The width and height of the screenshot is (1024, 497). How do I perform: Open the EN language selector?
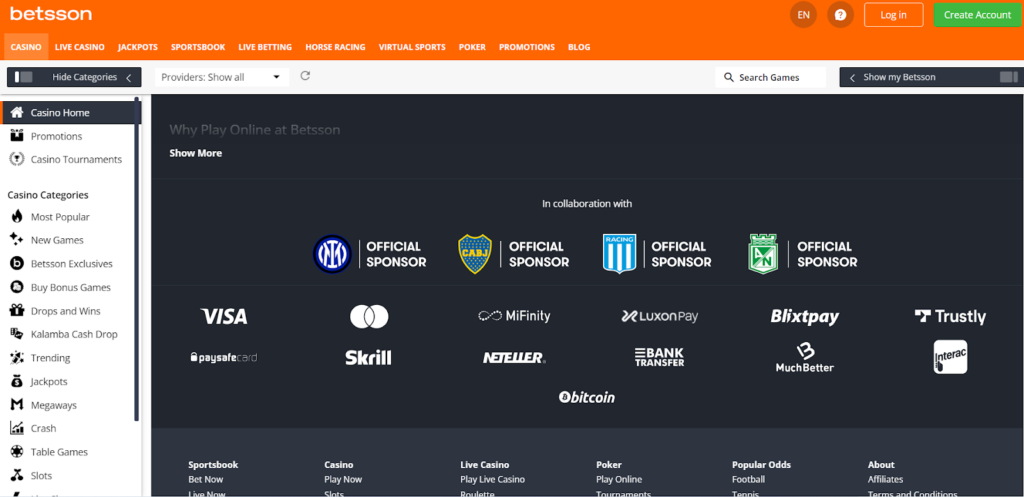(x=803, y=15)
